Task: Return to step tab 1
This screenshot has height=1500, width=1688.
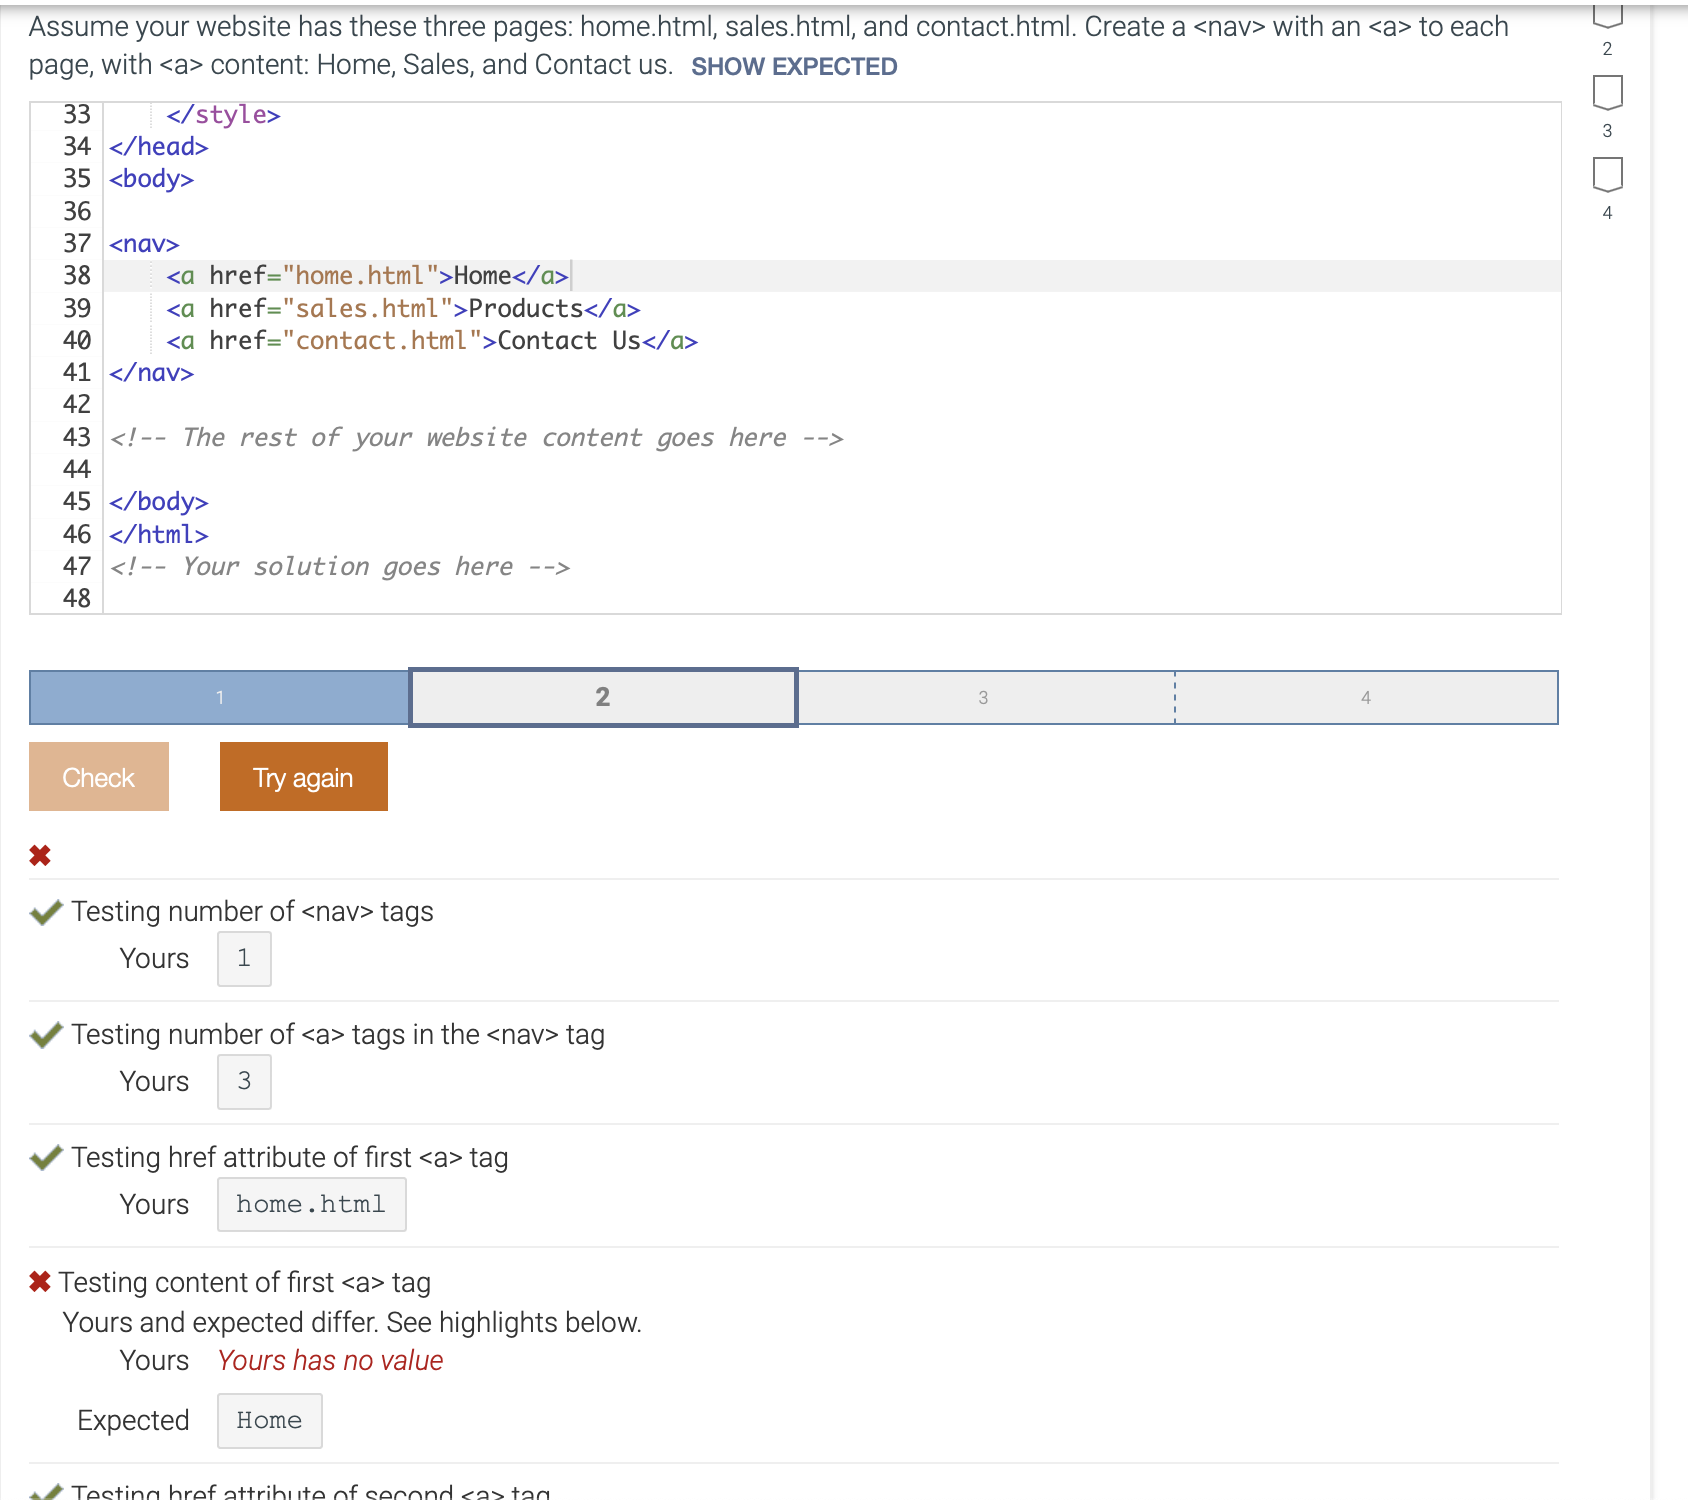Action: tap(219, 697)
